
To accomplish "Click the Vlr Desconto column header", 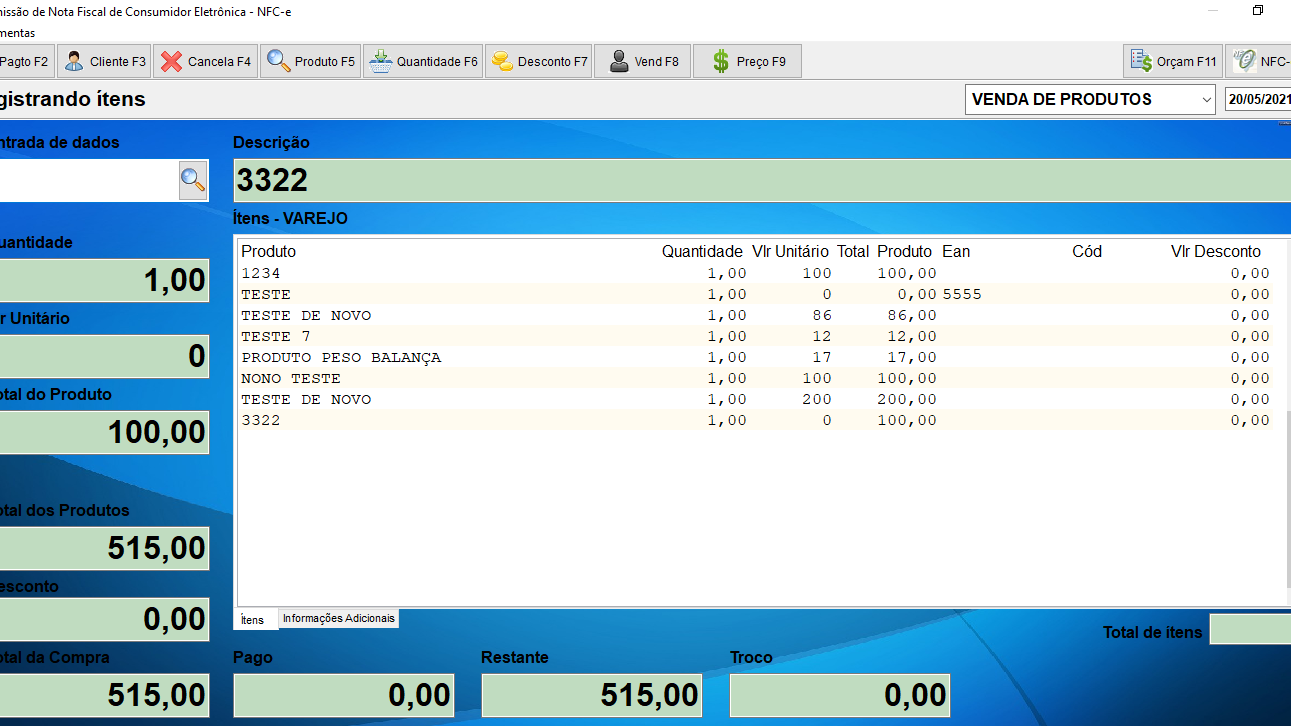I will tap(1216, 251).
